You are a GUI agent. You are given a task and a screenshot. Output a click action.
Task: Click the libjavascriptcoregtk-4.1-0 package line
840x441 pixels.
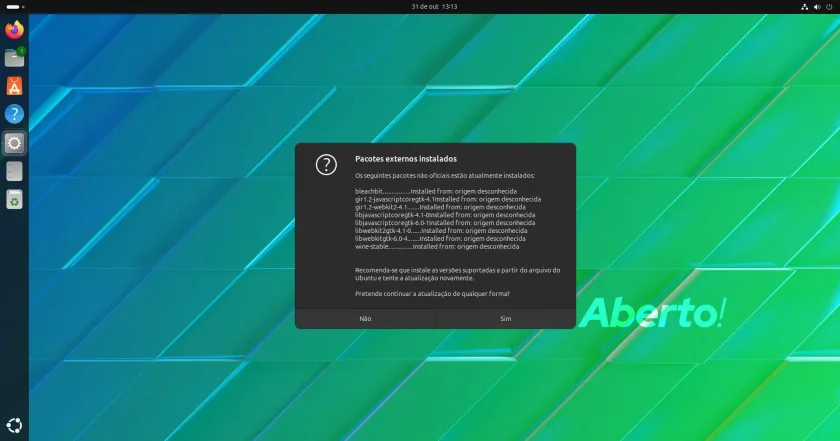coord(445,215)
